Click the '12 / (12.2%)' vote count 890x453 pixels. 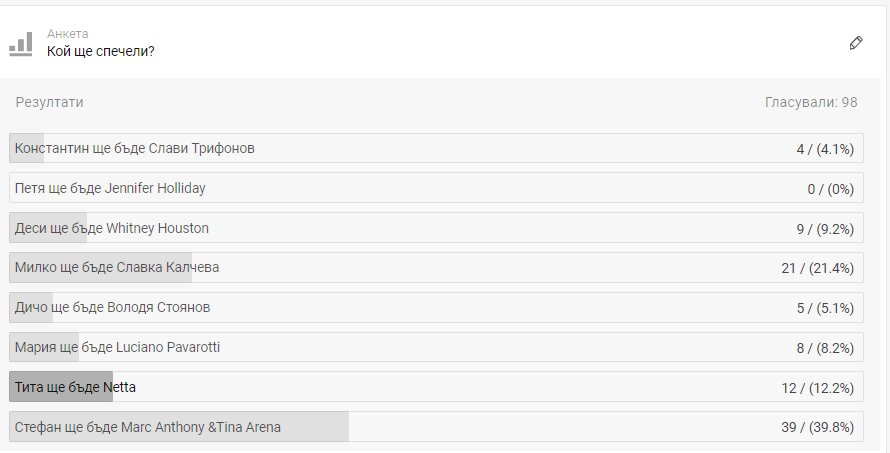pos(817,388)
